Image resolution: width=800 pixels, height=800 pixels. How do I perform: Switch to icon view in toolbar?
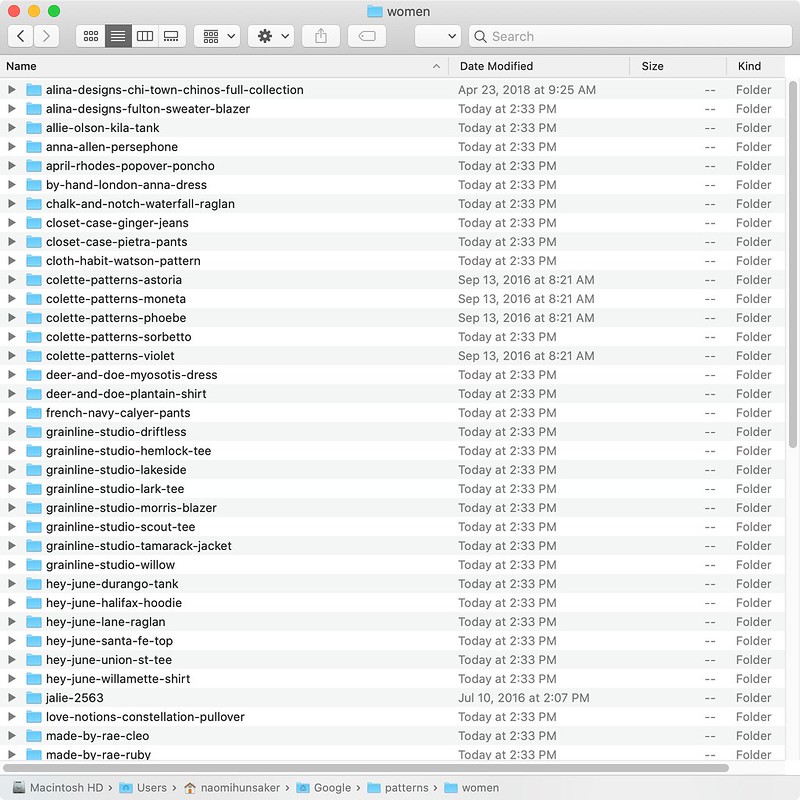[x=91, y=36]
